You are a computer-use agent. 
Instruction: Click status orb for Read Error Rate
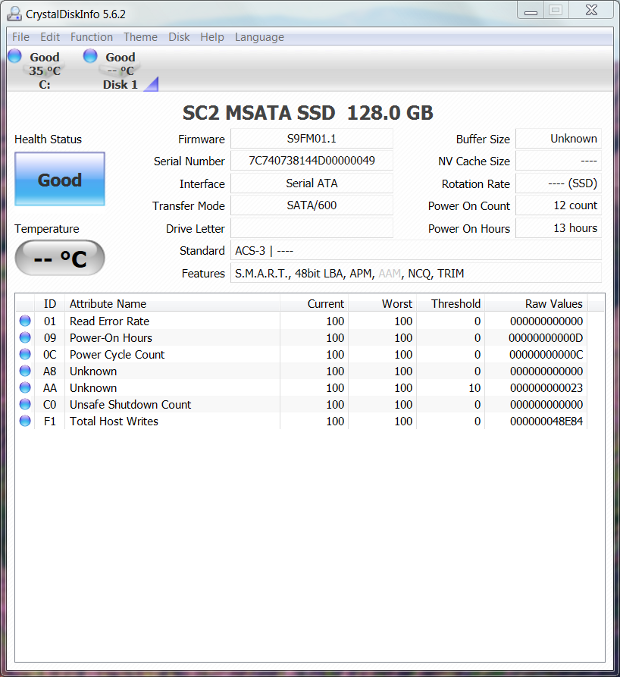tap(25, 321)
